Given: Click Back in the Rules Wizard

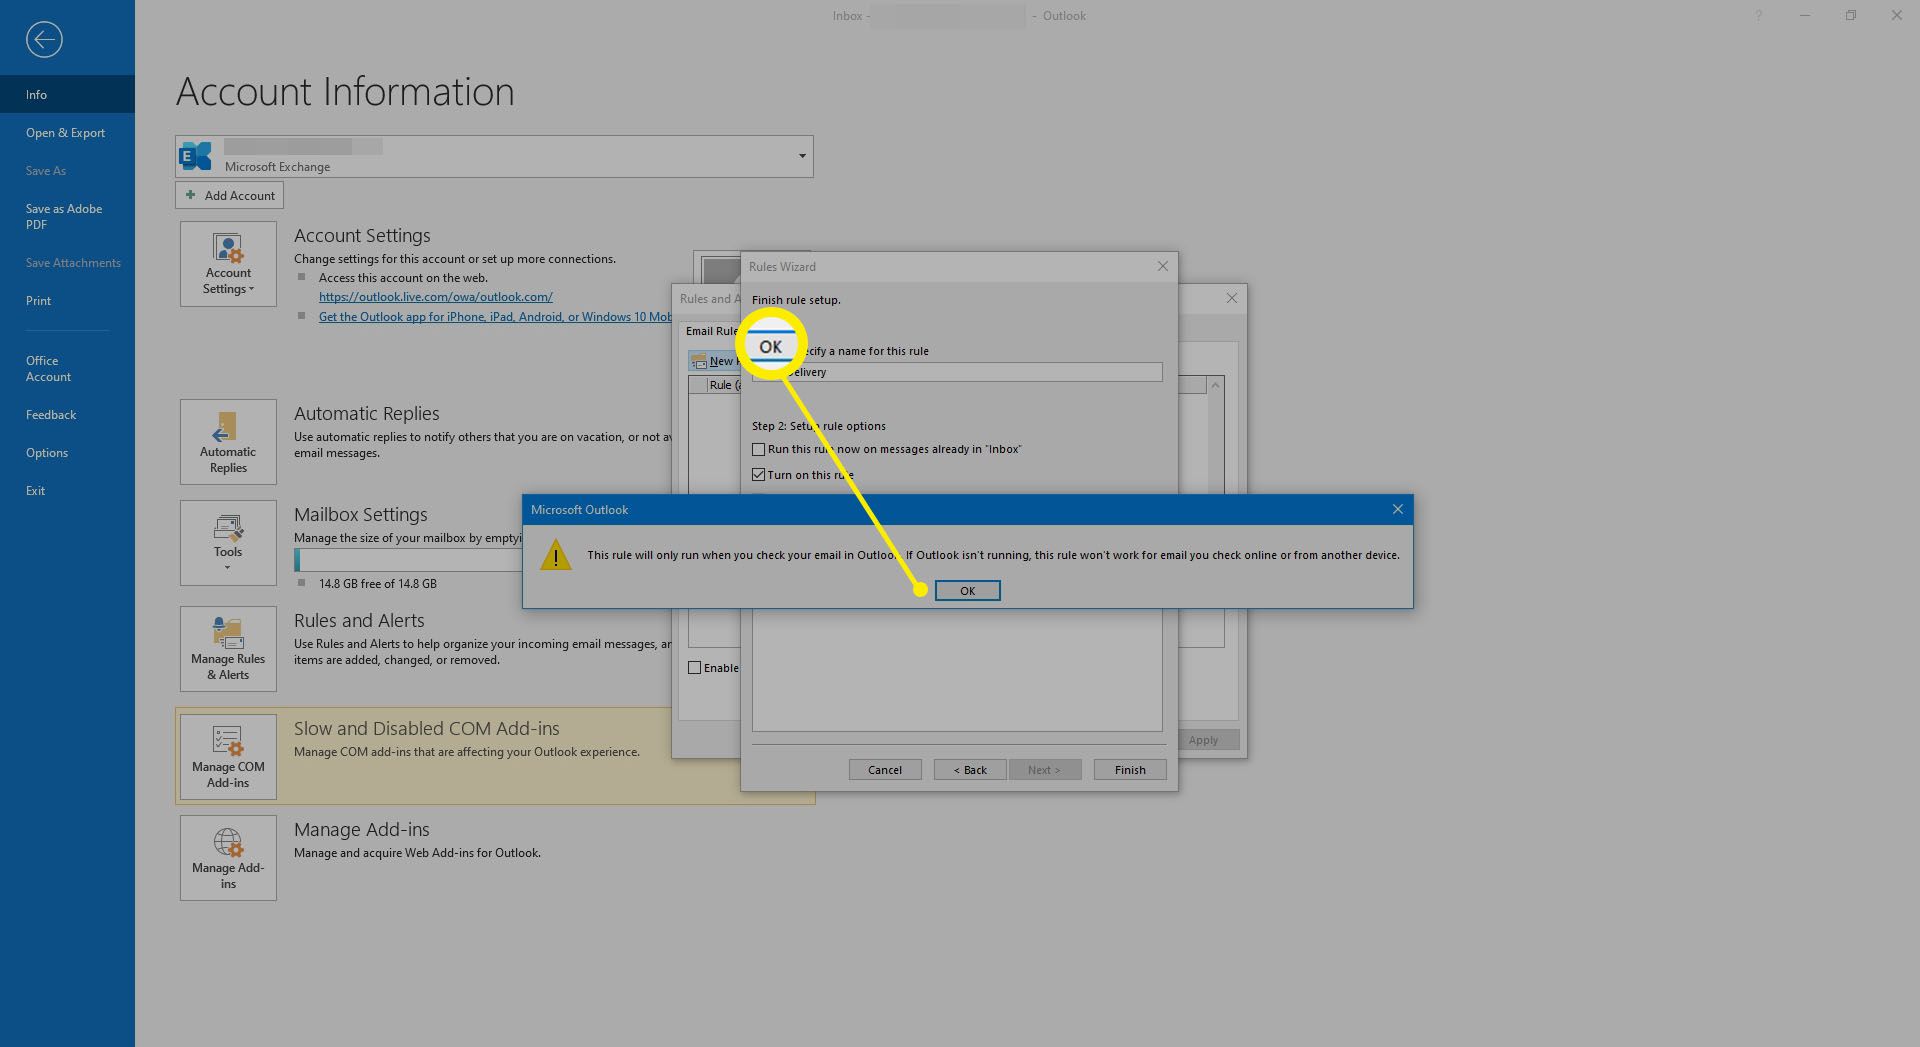Looking at the screenshot, I should tap(970, 769).
